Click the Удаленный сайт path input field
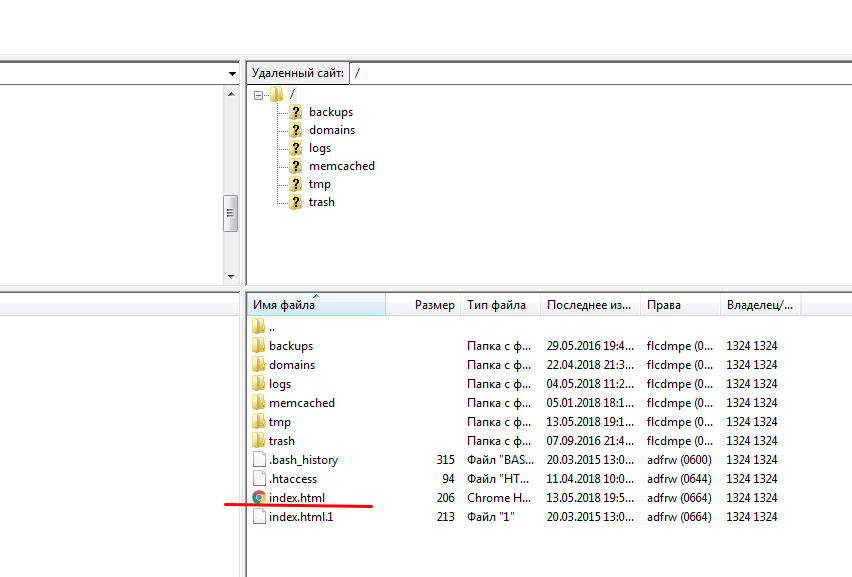 point(600,73)
